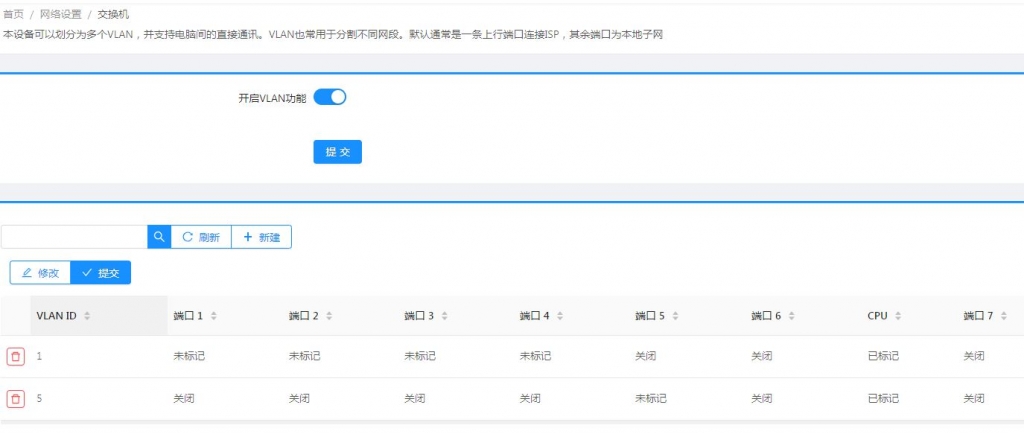Select 端口 7 关闭 cell in VLAN 1 row

click(974, 356)
